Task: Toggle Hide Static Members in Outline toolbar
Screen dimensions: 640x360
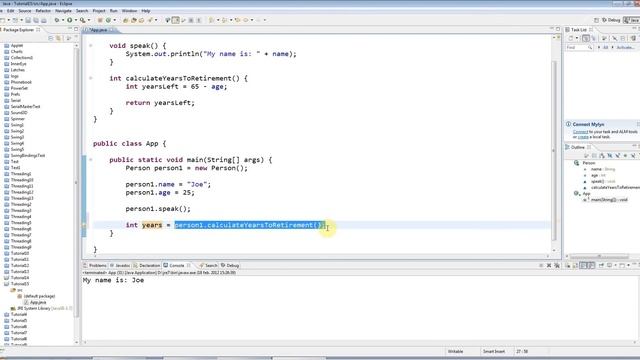Action: (x=617, y=156)
